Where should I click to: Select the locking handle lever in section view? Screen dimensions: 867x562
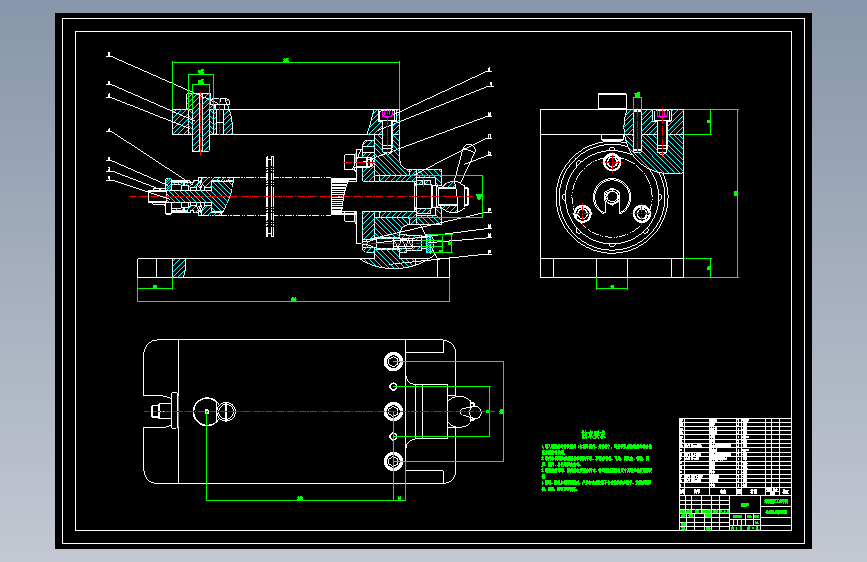tap(464, 163)
